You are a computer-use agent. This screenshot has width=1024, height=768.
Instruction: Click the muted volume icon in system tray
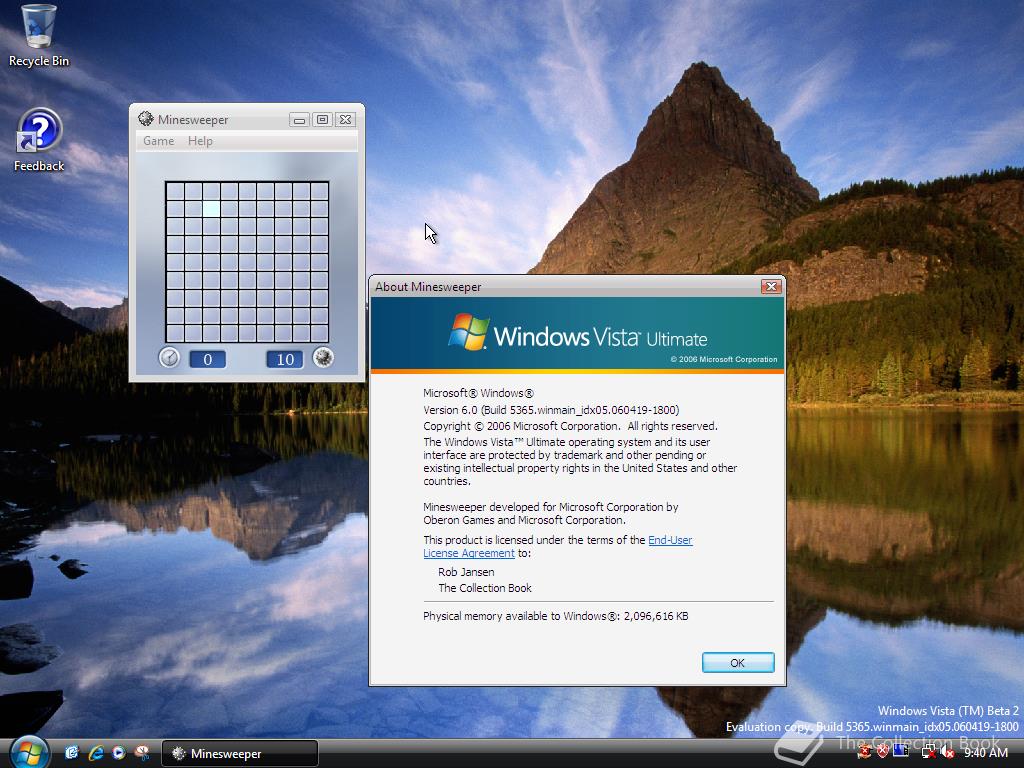[x=948, y=753]
